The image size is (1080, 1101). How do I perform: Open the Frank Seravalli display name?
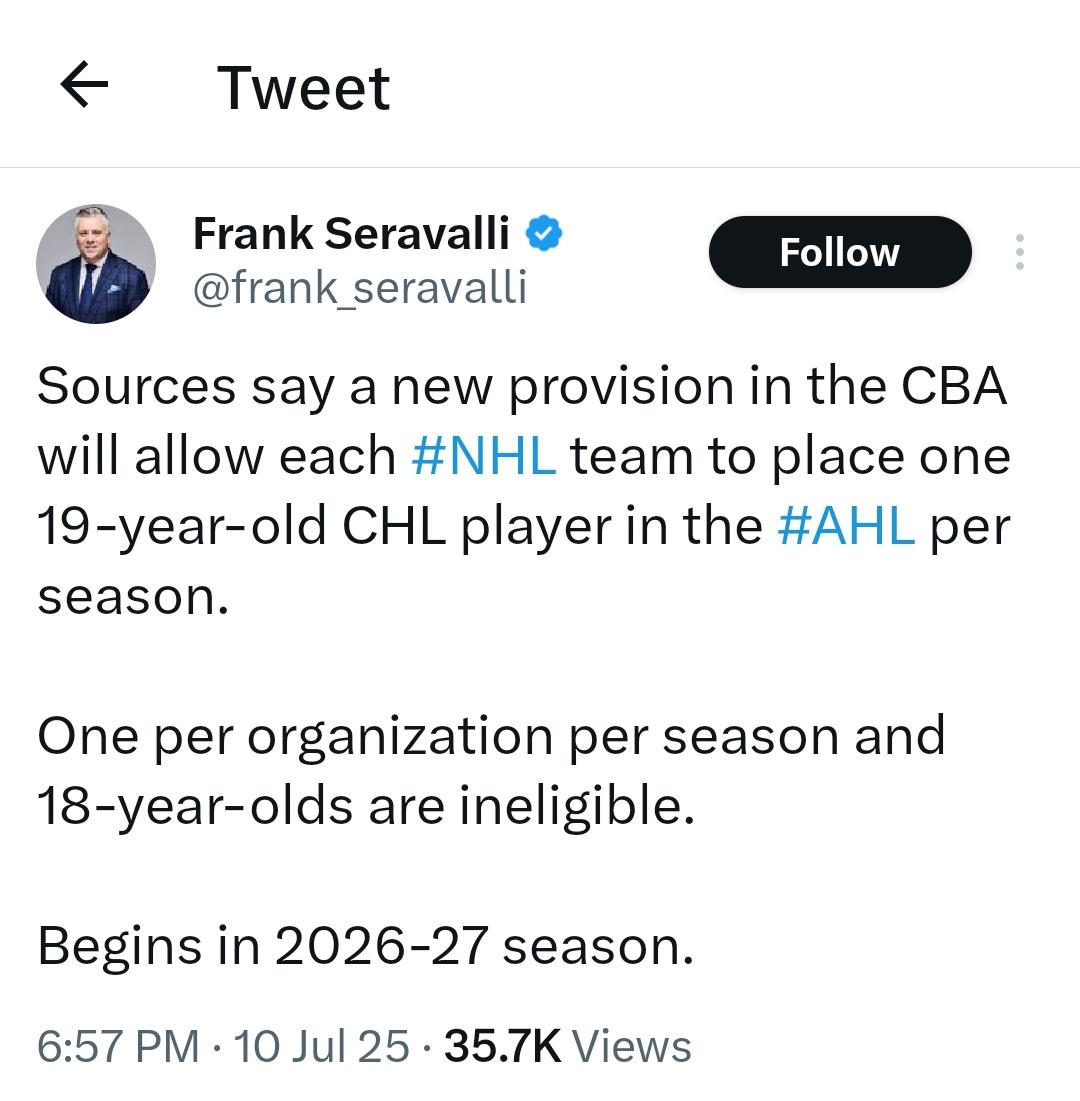351,234
